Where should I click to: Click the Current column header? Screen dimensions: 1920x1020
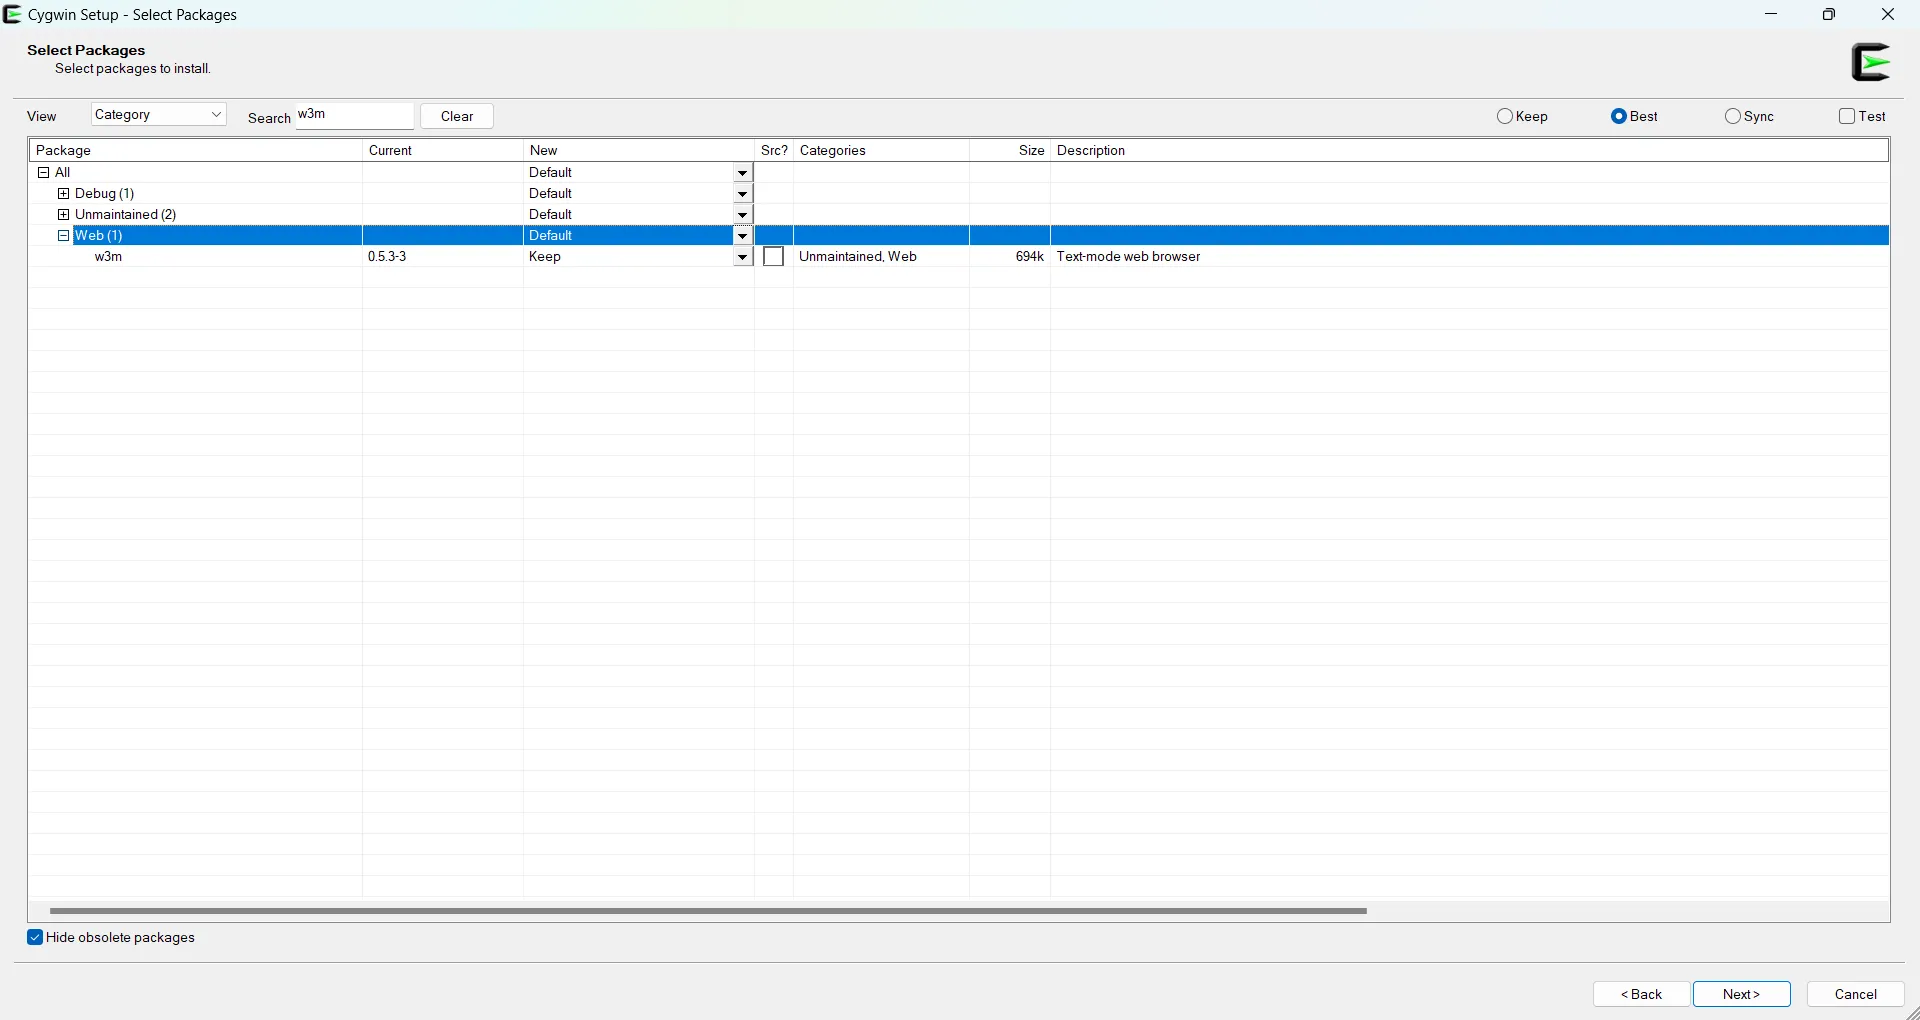coord(443,151)
